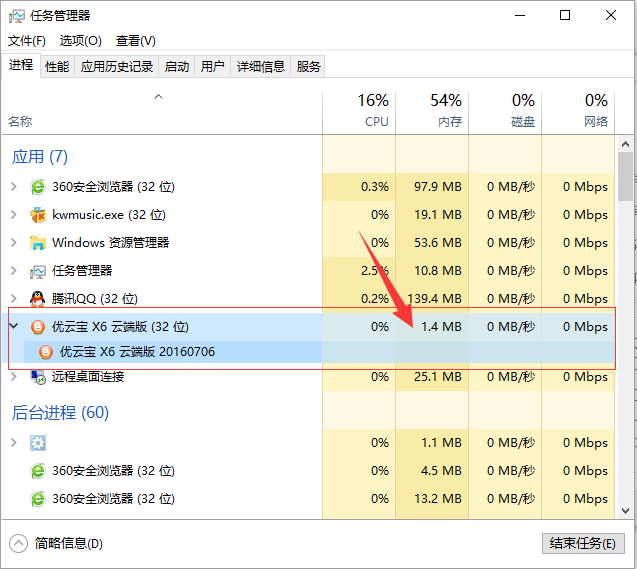Open the 查看(V) menu
The width and height of the screenshot is (637, 569).
tap(136, 41)
